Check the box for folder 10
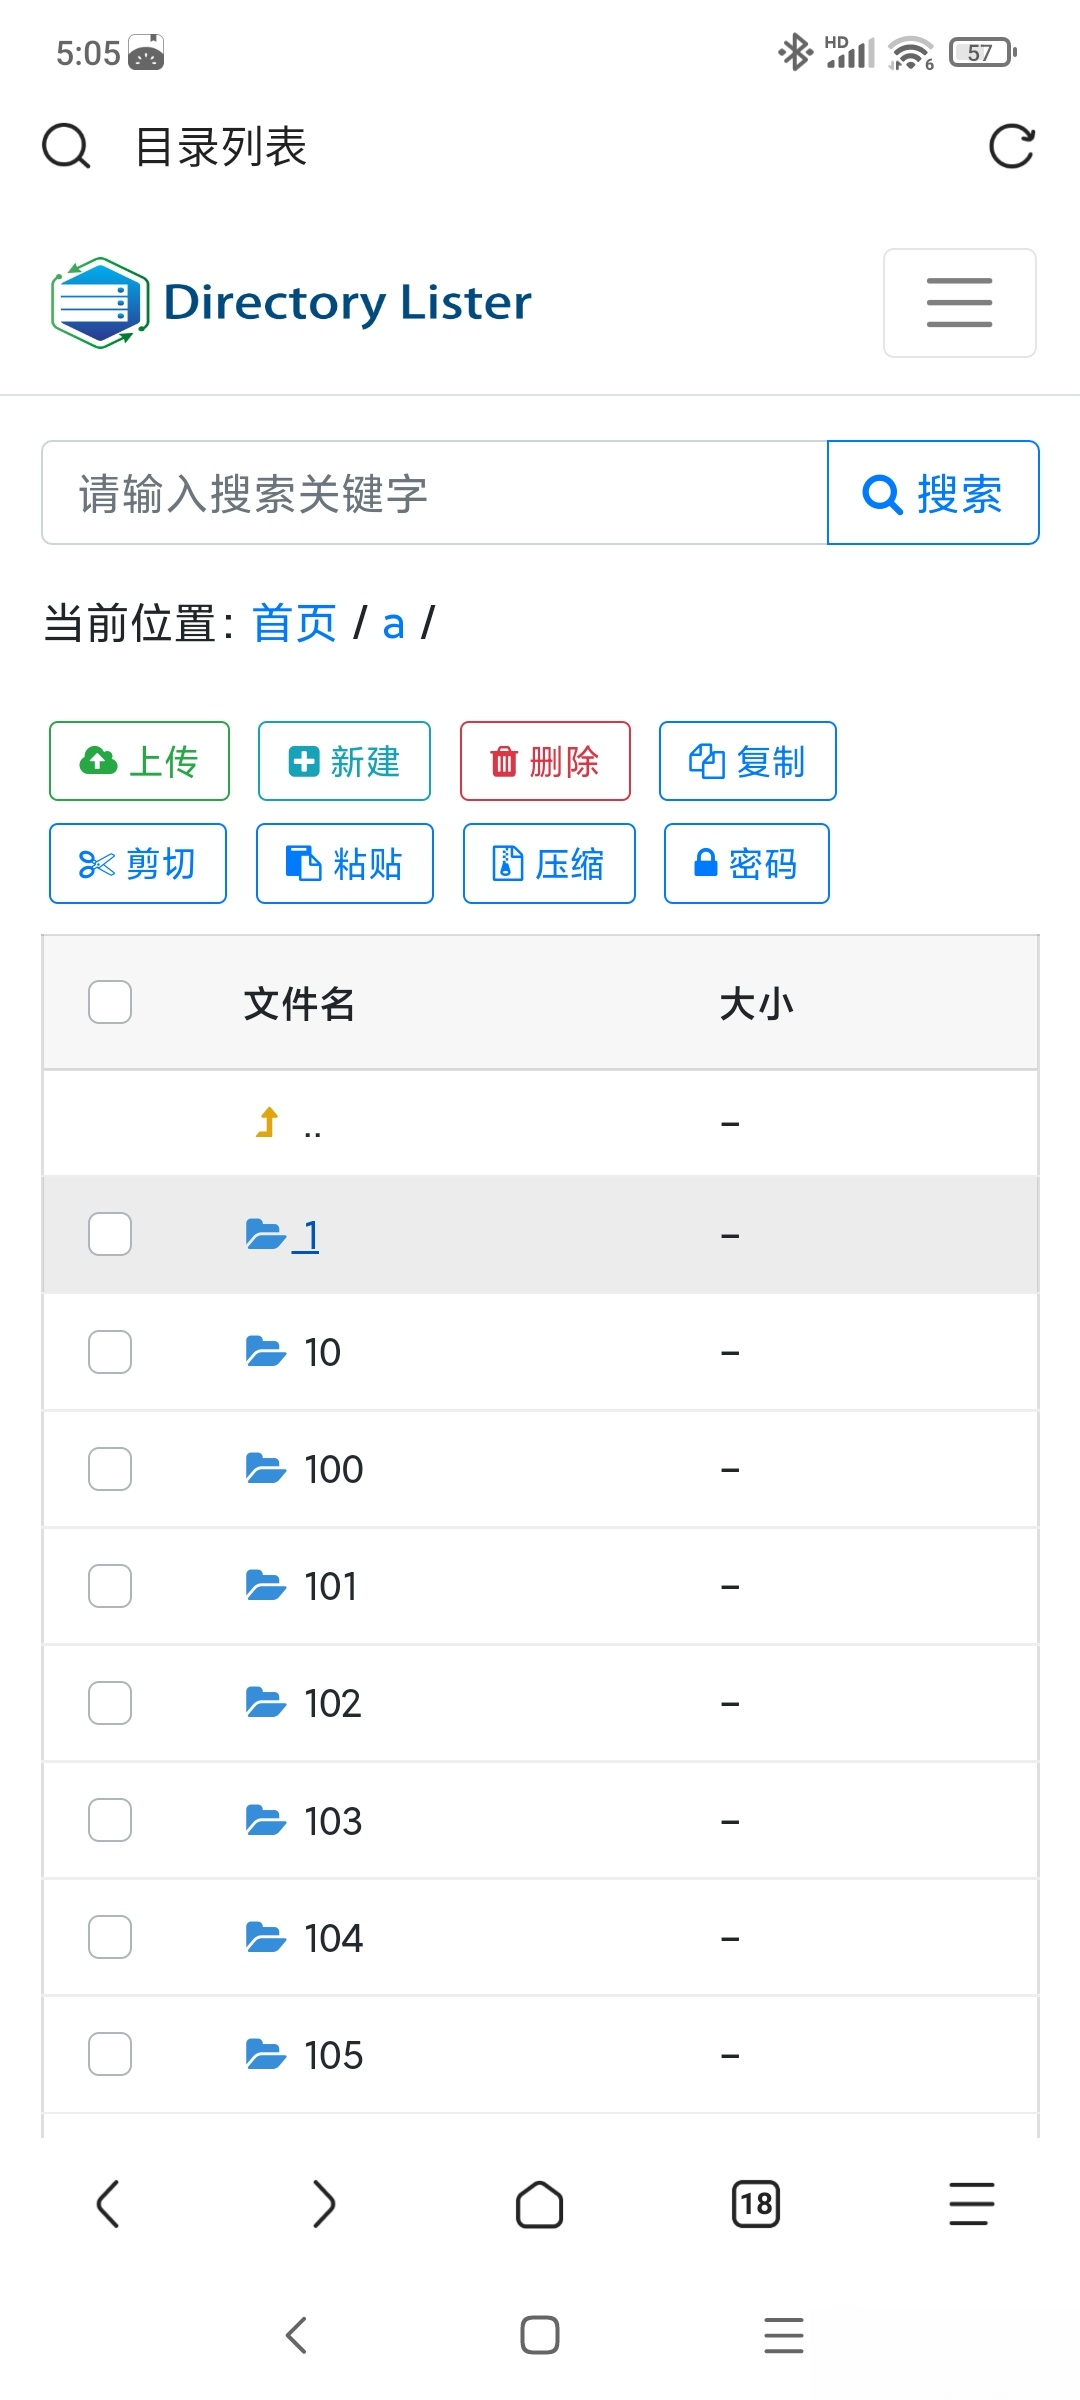Image resolution: width=1080 pixels, height=2400 pixels. pos(110,1352)
